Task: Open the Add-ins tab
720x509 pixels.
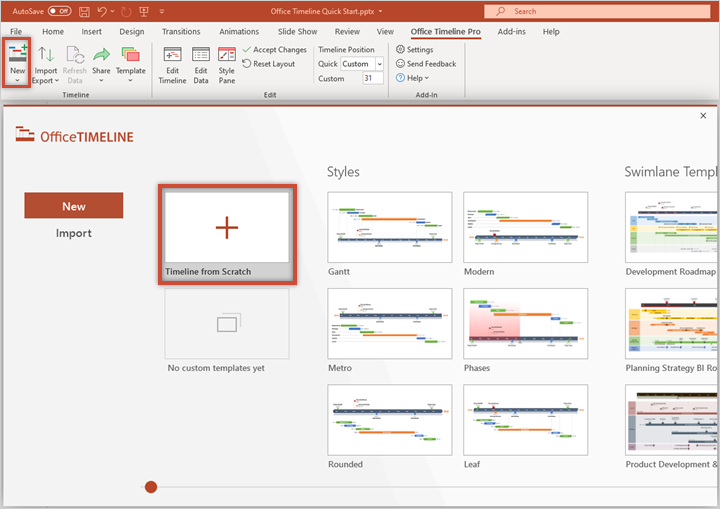Action: (x=512, y=32)
